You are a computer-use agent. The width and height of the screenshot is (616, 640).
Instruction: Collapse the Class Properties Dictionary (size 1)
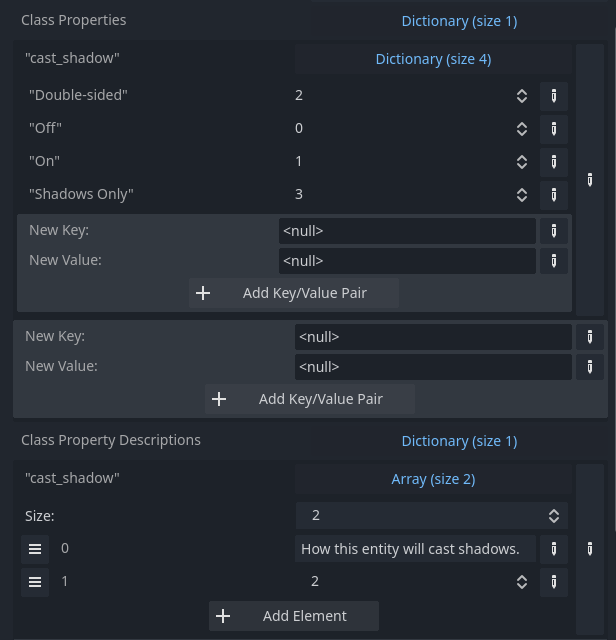[459, 21]
